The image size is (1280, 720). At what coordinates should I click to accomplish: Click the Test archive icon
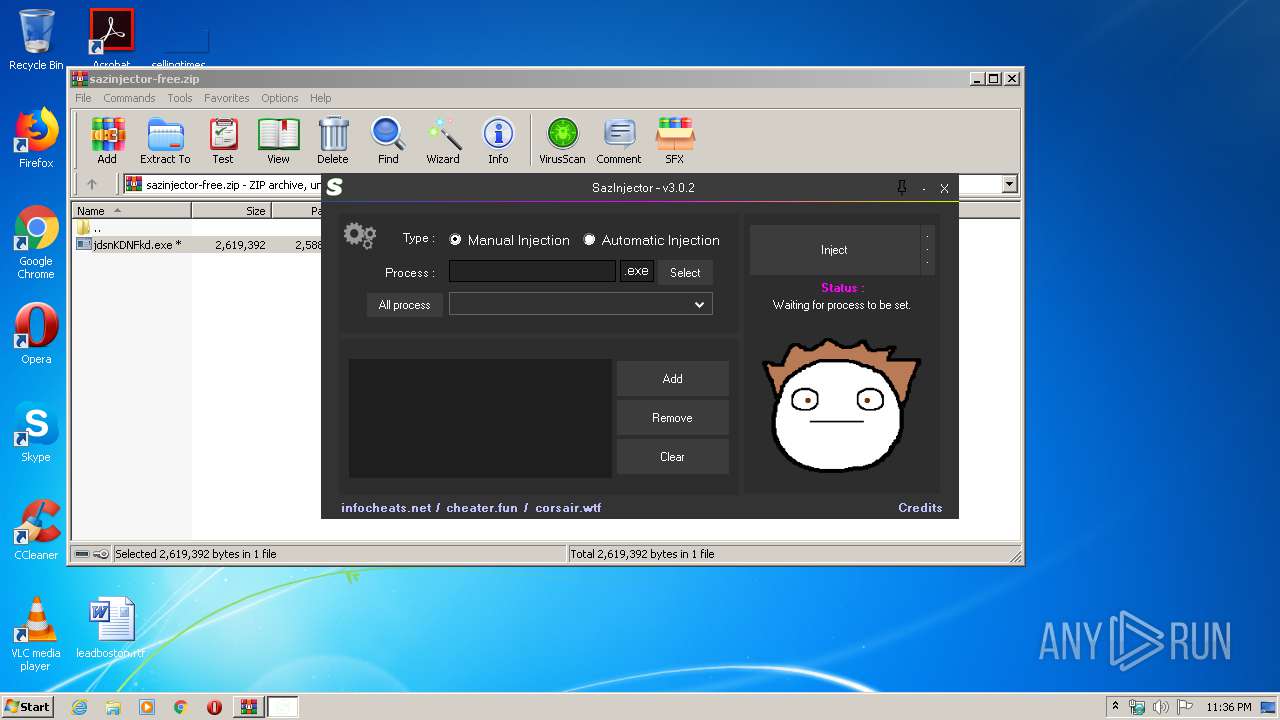(x=223, y=140)
